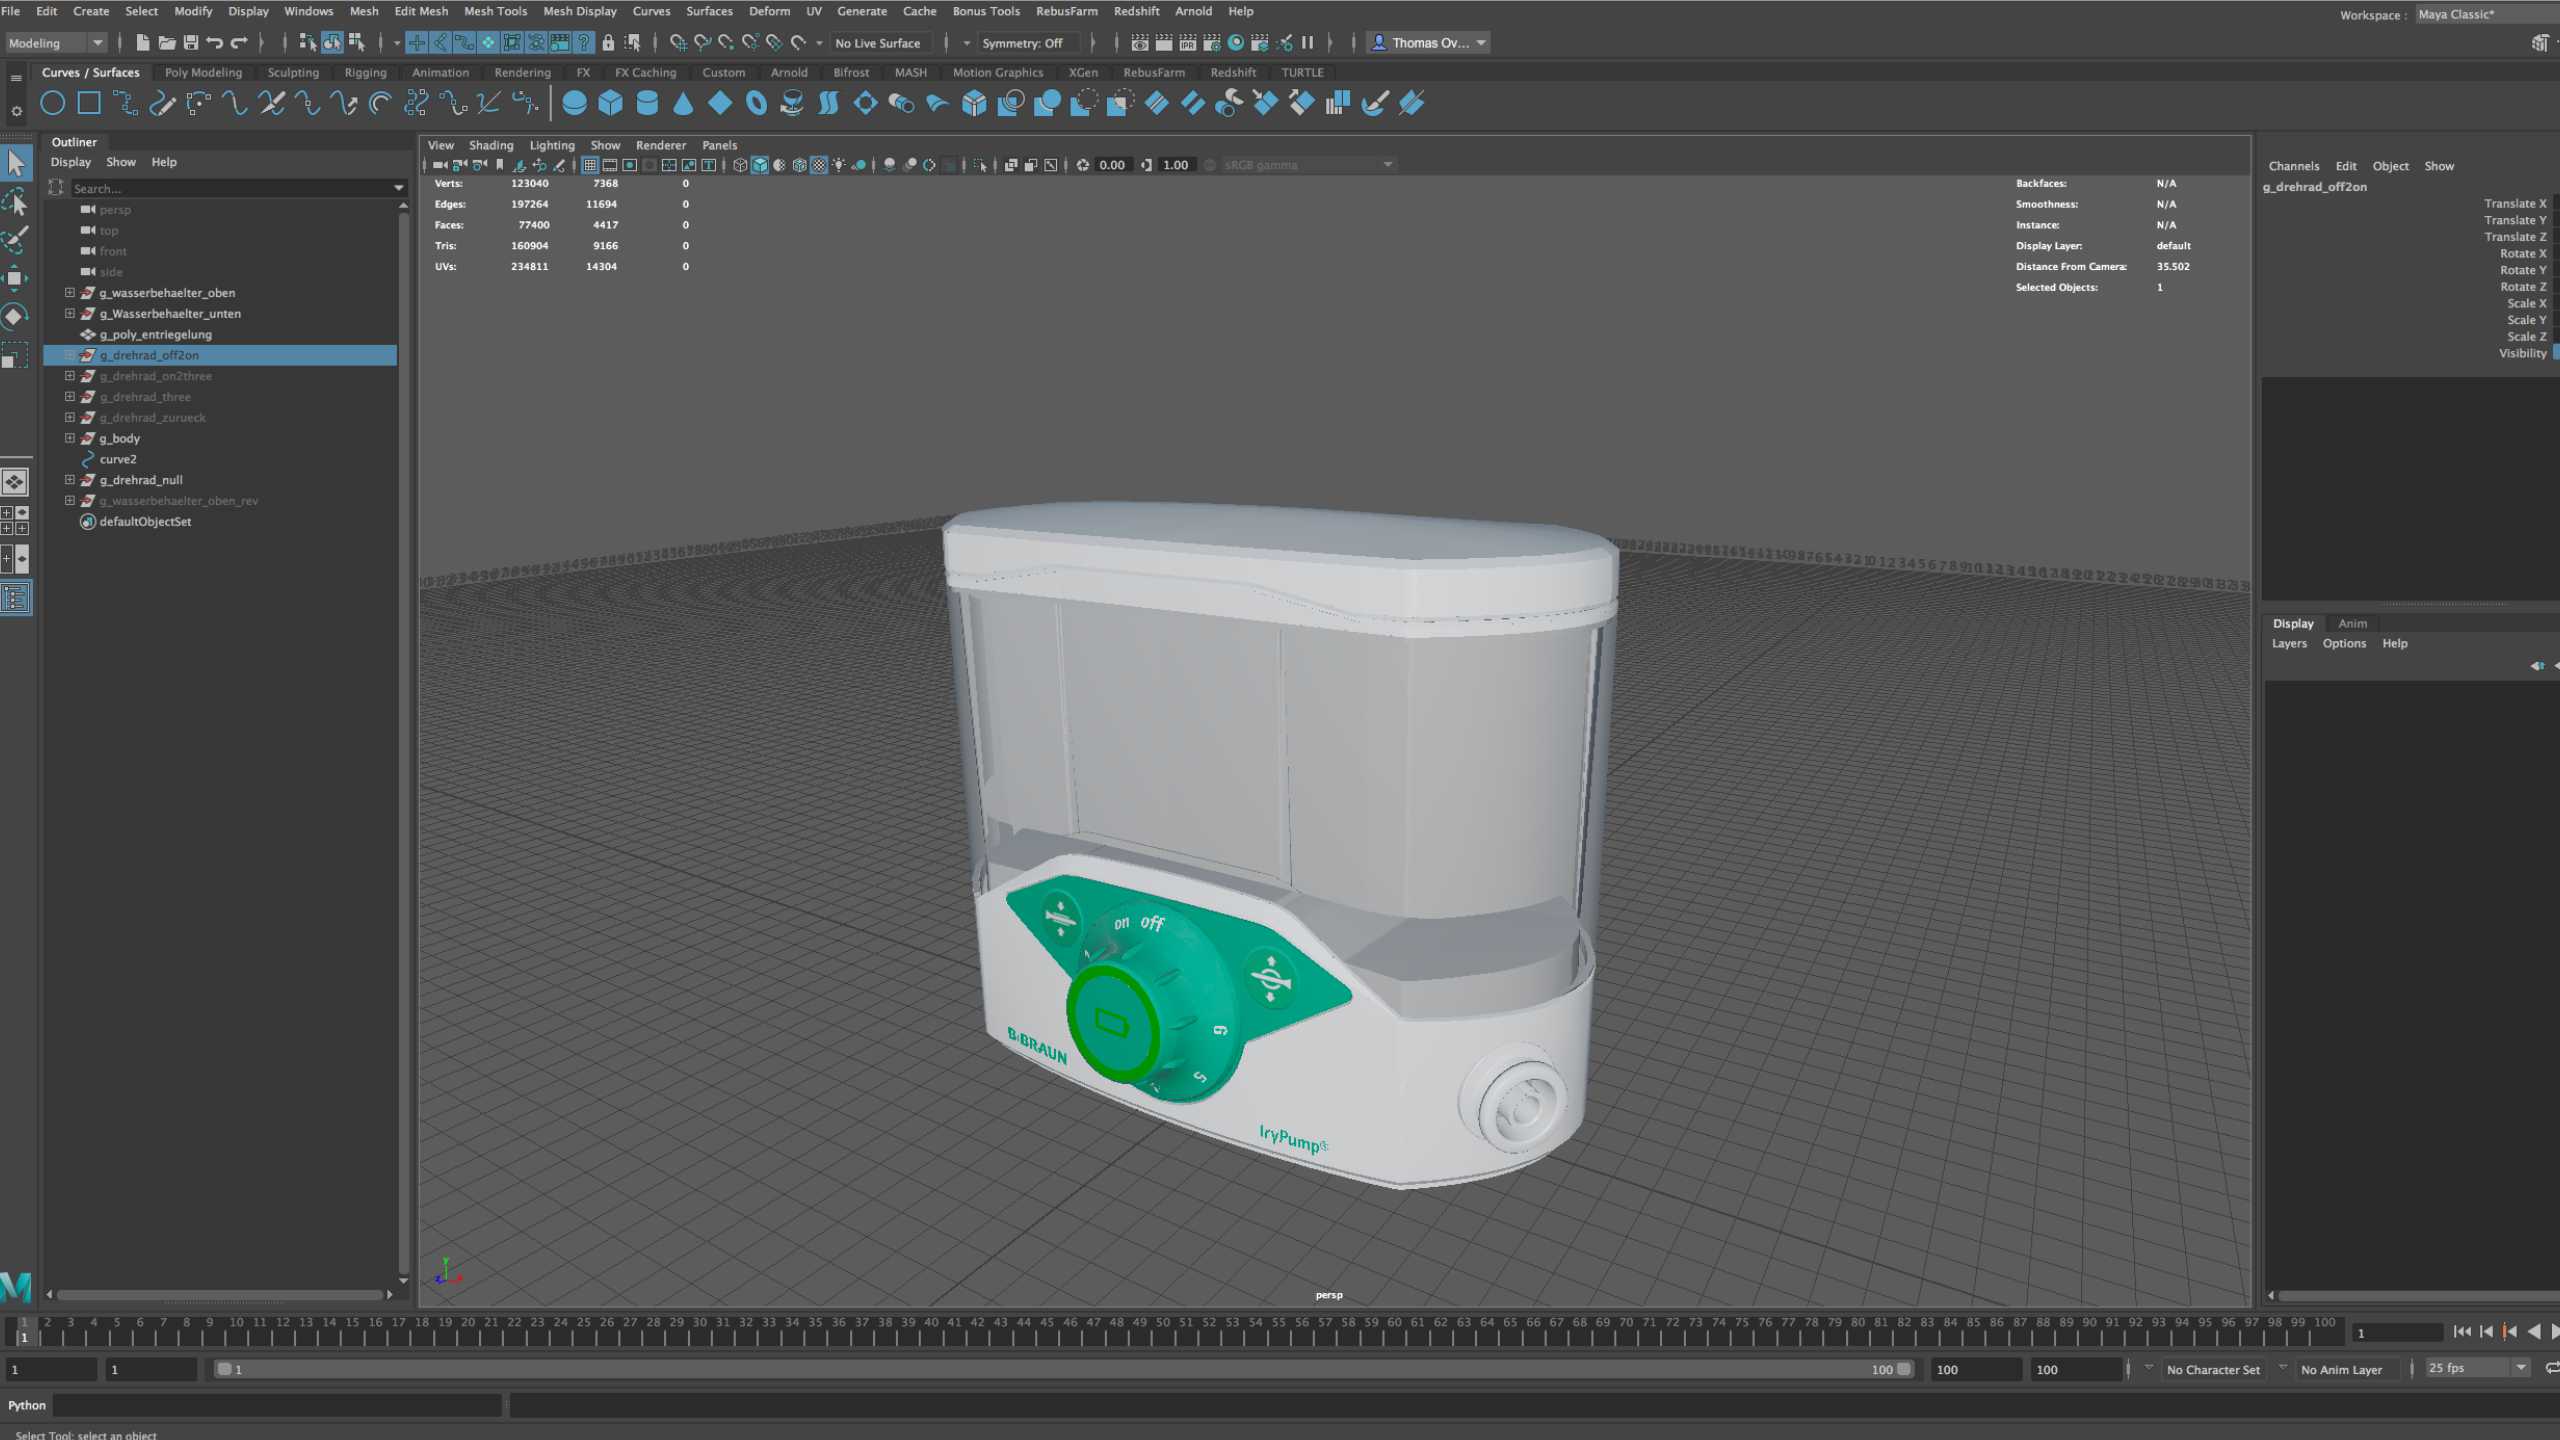Activate the Move tool in toolbox
2560x1440 pixels.
pyautogui.click(x=16, y=279)
